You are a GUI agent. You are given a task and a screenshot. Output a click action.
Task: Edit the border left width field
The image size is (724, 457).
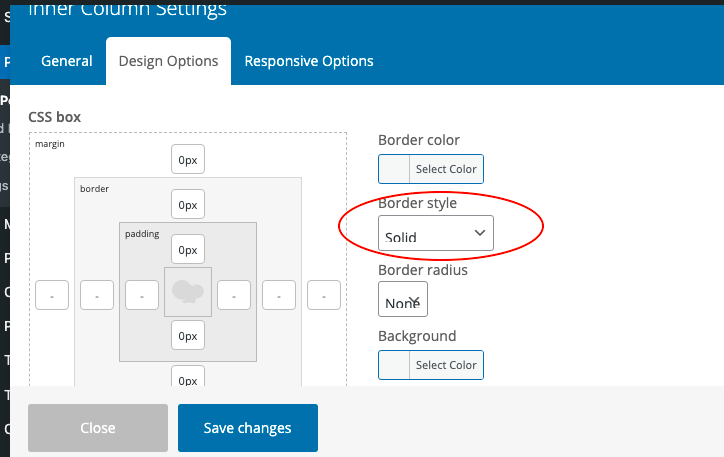97,295
